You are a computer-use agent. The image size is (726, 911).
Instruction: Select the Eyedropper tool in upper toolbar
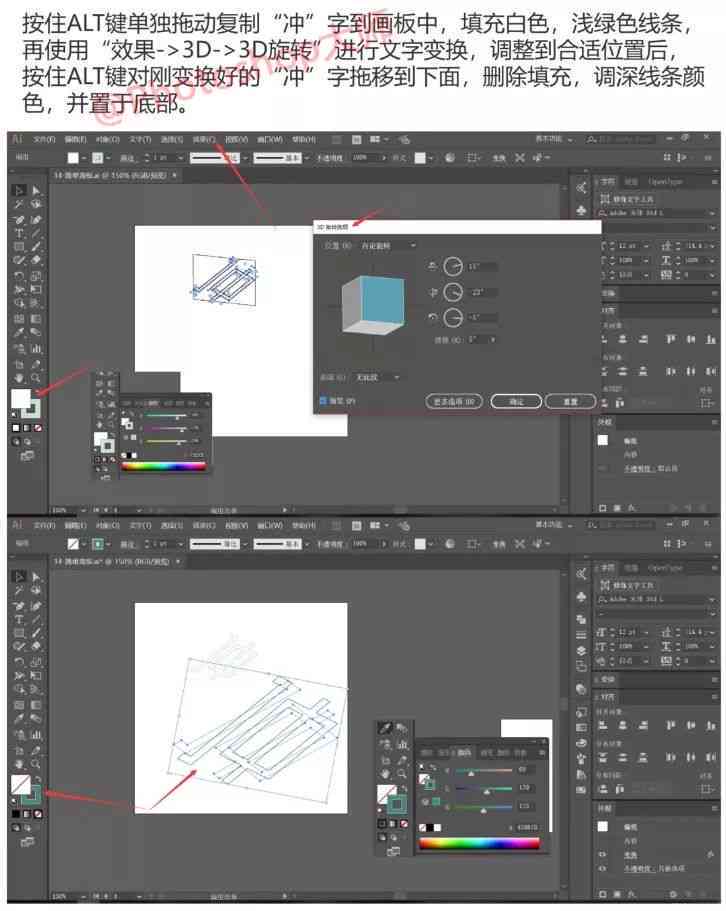tap(19, 333)
